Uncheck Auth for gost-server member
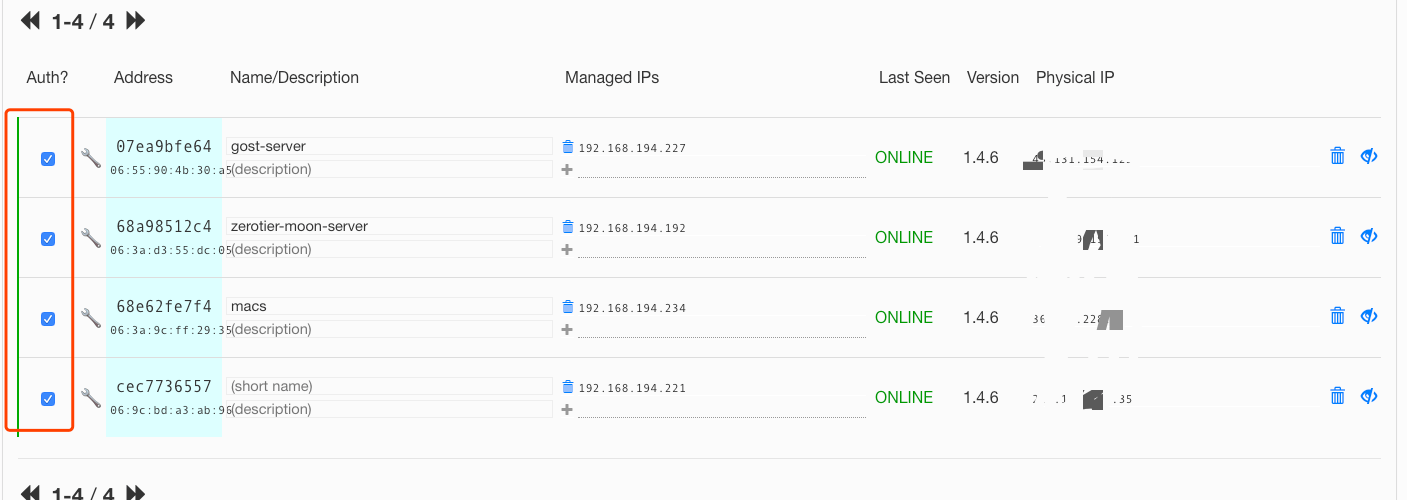Screen dimensions: 1407x500 tap(48, 159)
